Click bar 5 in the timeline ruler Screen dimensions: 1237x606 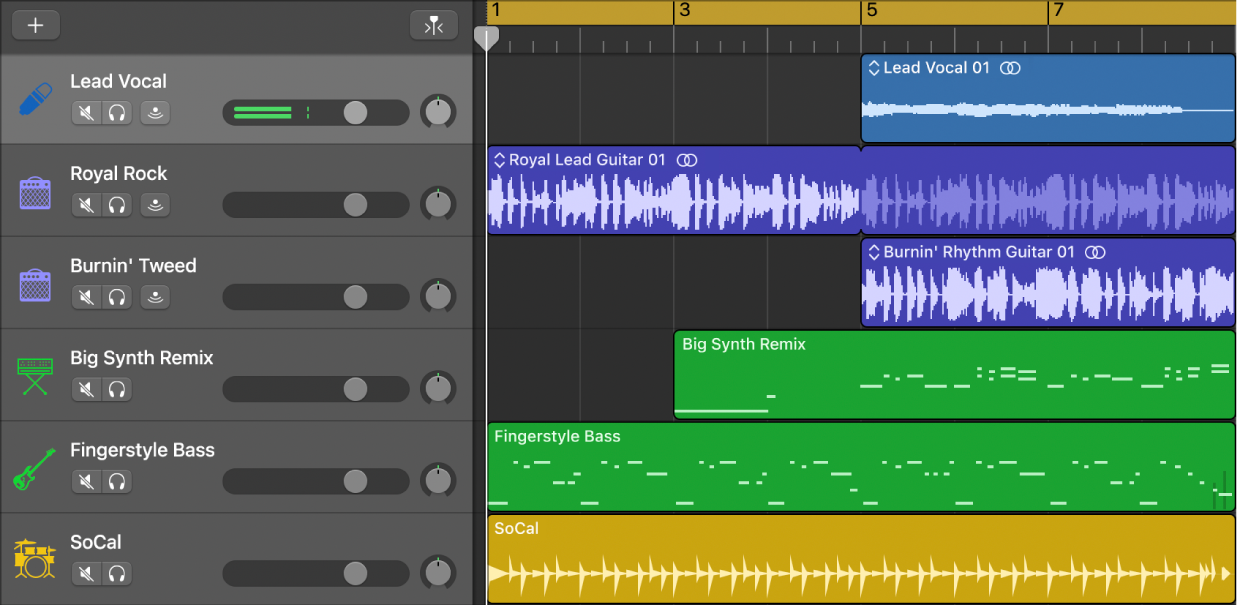(871, 12)
